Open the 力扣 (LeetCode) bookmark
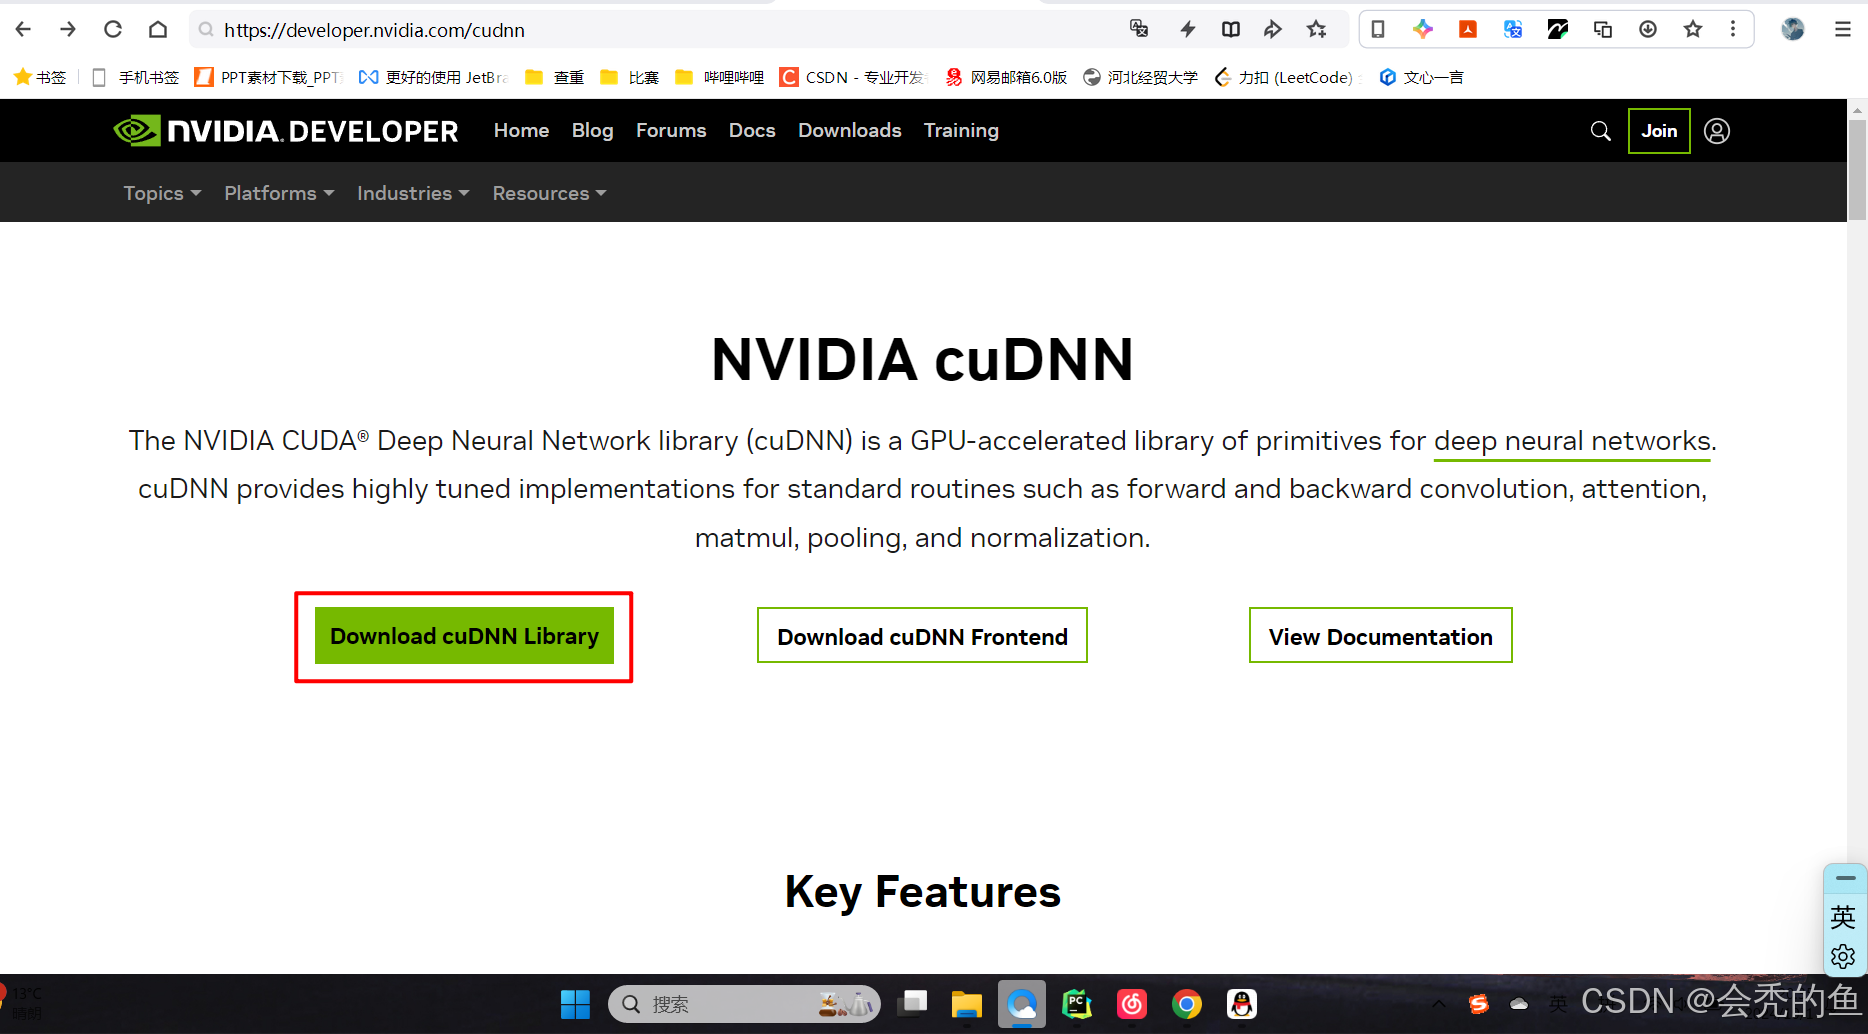 1287,77
